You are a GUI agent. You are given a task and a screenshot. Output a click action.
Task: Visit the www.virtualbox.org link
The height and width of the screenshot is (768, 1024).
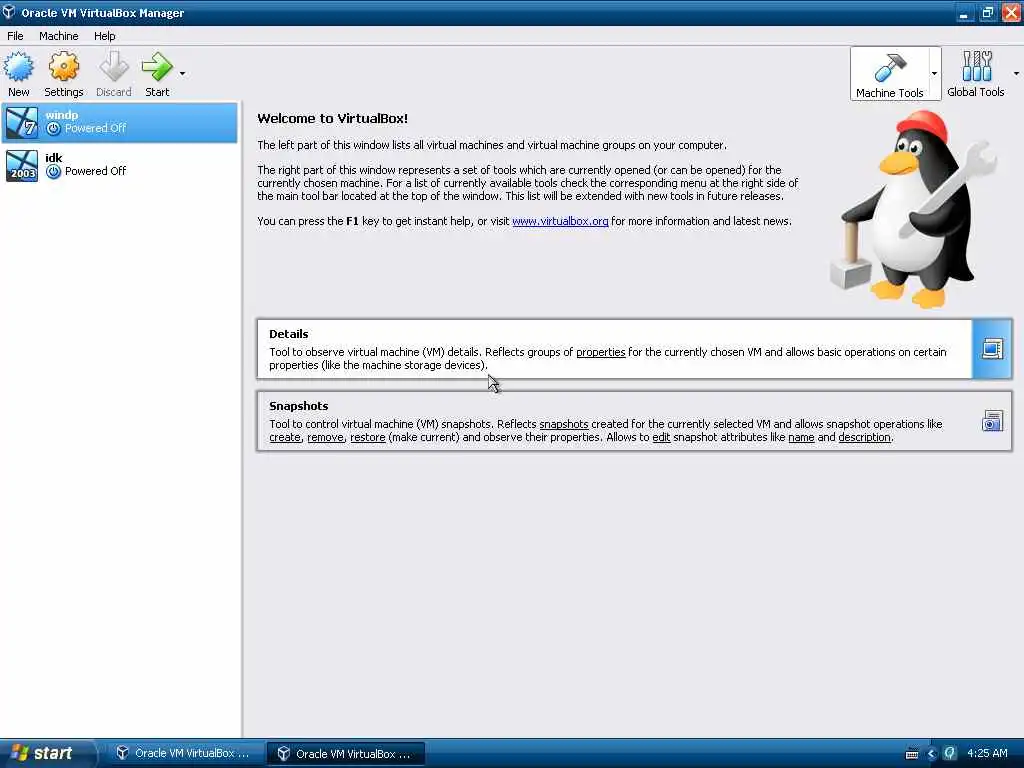560,221
